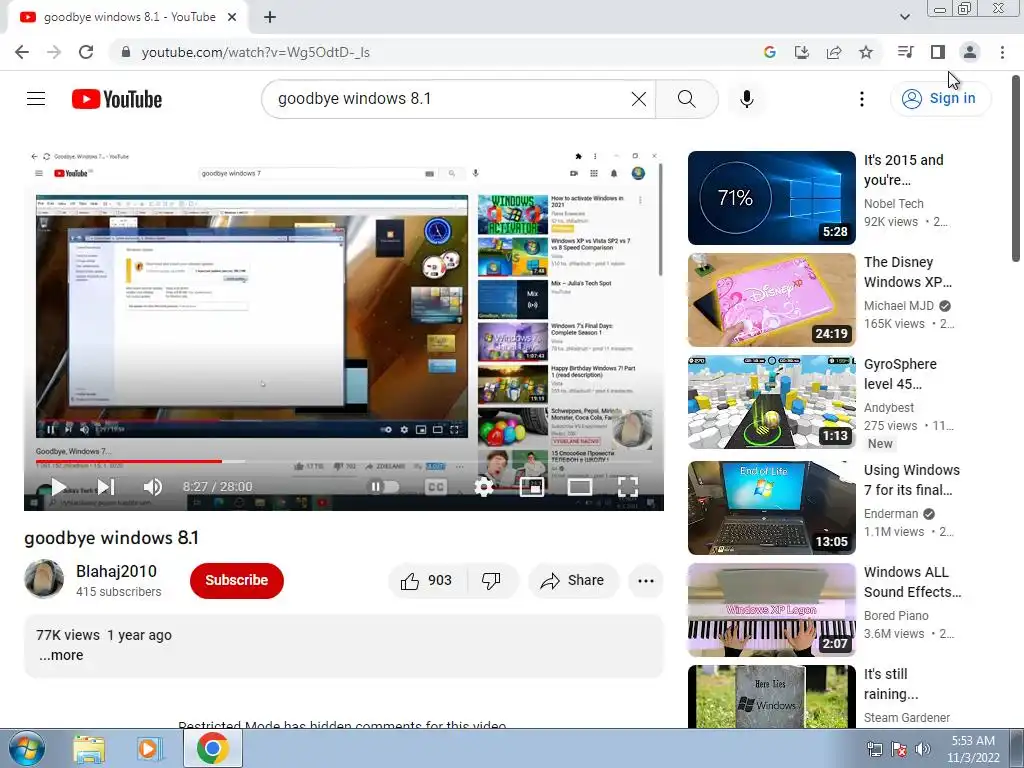Go forward with the browser forward arrow
The width and height of the screenshot is (1024, 768).
[x=54, y=52]
